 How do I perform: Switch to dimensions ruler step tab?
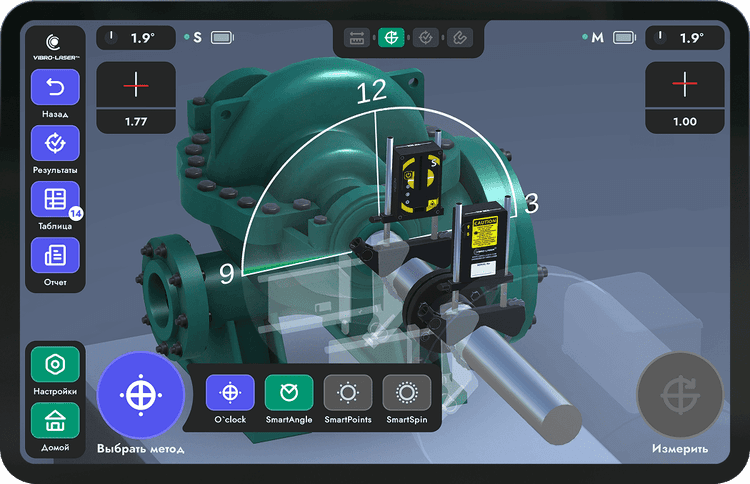click(x=357, y=38)
